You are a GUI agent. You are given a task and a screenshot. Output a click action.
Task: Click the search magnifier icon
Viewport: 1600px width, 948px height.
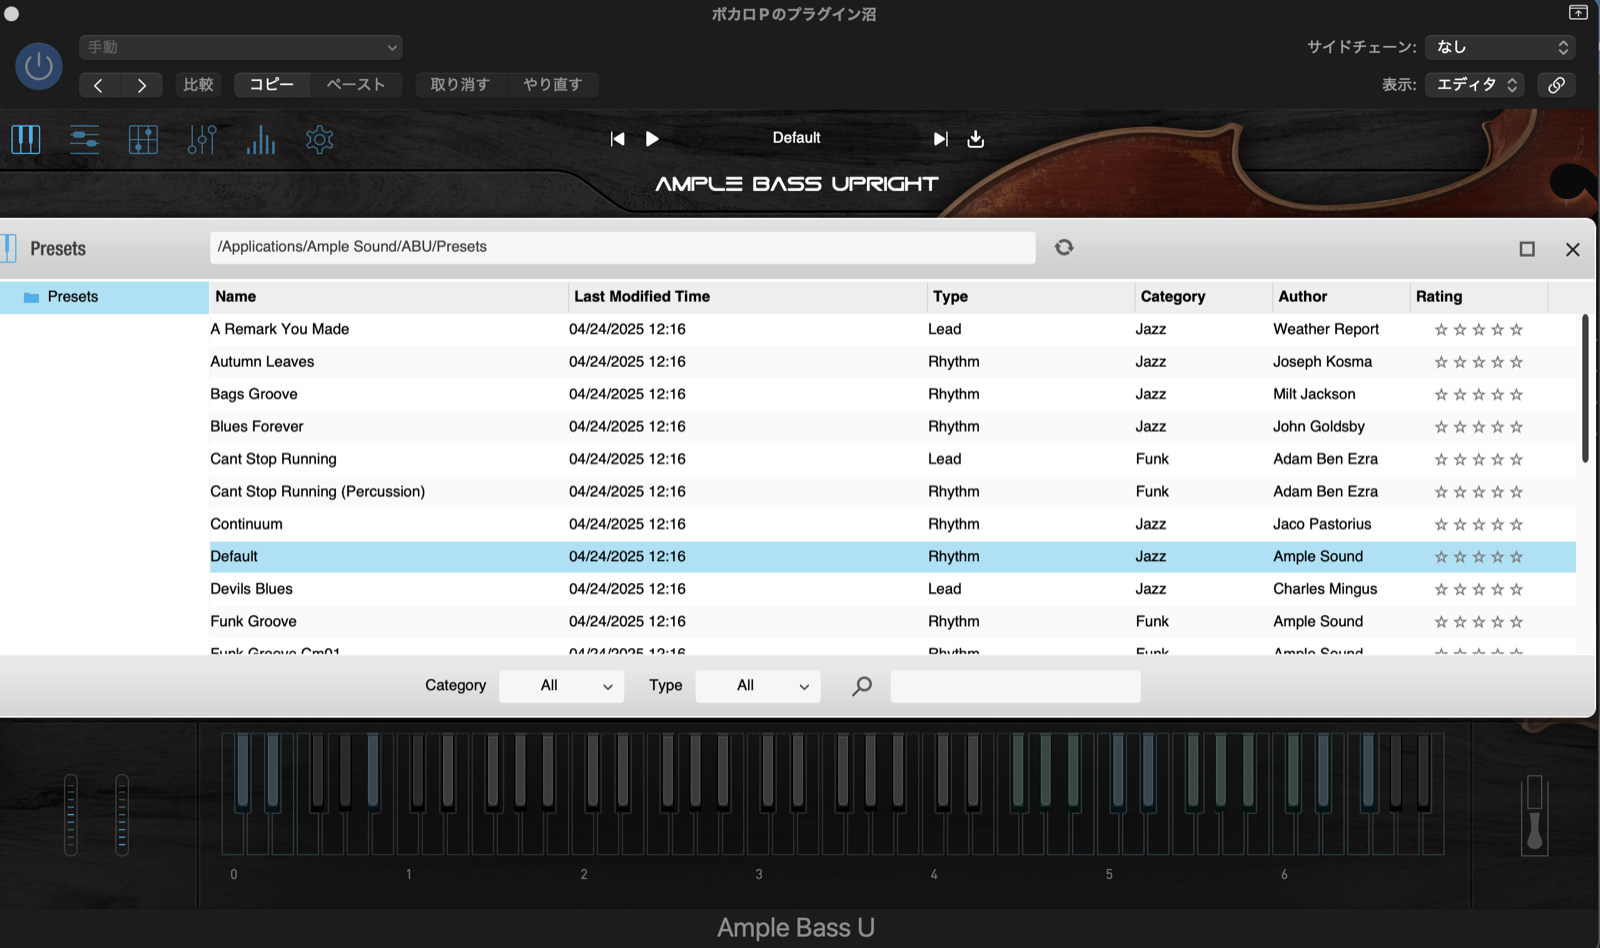(x=861, y=686)
